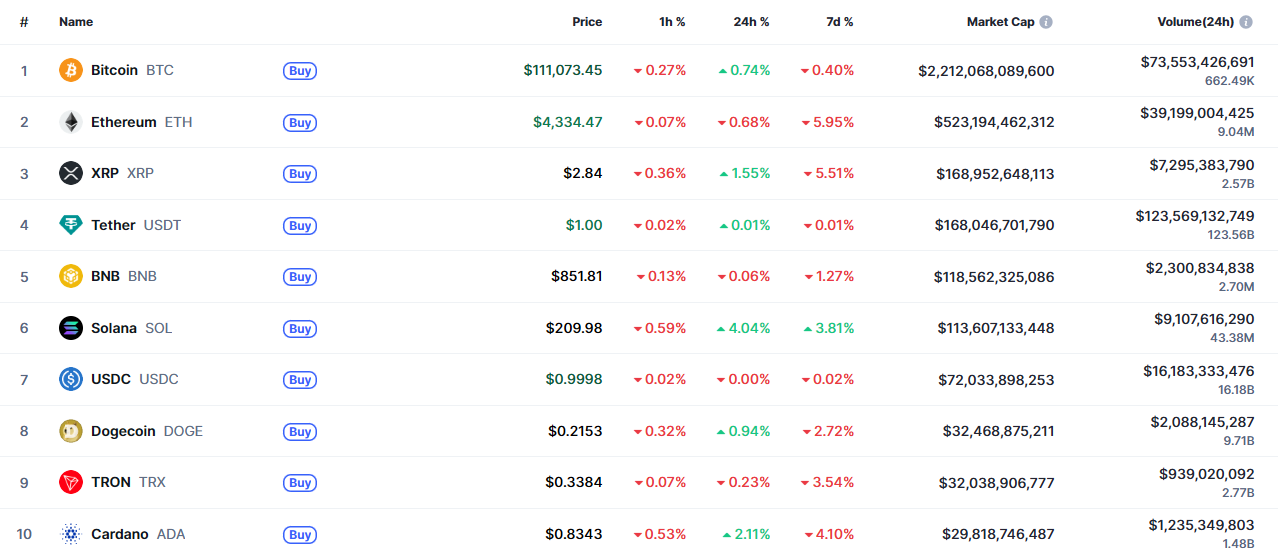Click the TRON logo icon
The image size is (1278, 559).
click(70, 482)
